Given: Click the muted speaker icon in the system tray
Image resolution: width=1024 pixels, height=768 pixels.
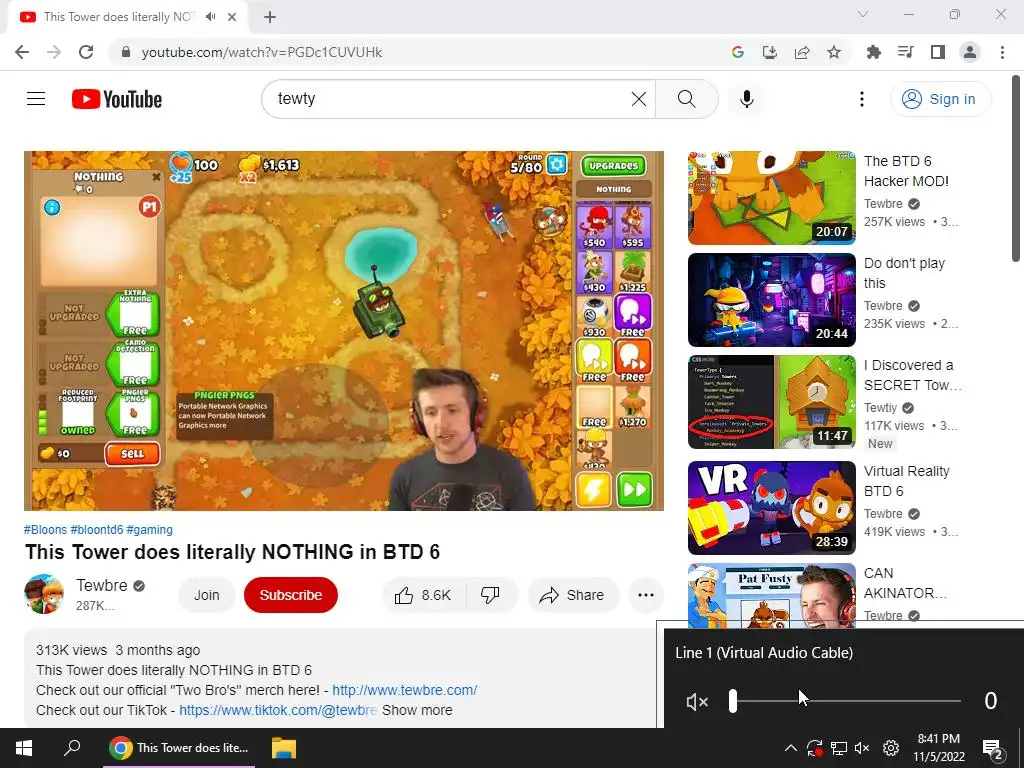Looking at the screenshot, I should point(862,748).
